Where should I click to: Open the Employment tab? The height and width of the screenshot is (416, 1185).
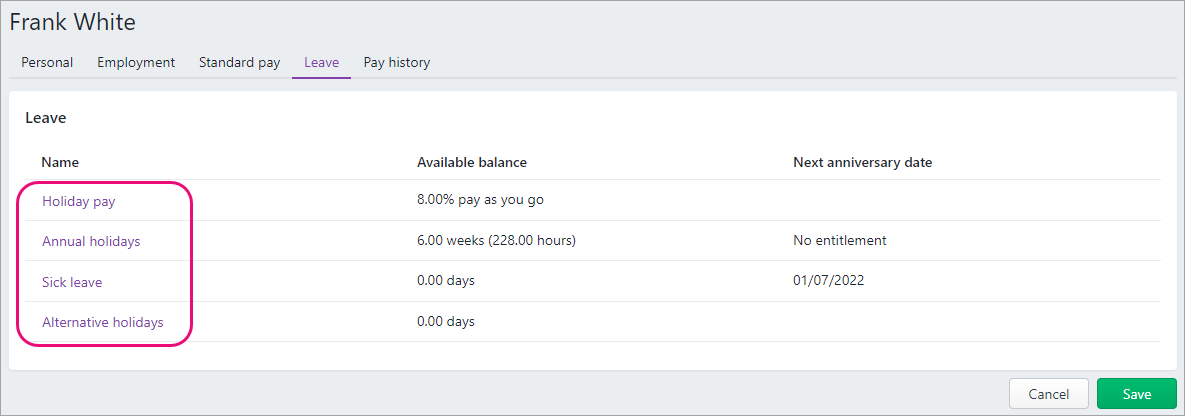point(136,63)
